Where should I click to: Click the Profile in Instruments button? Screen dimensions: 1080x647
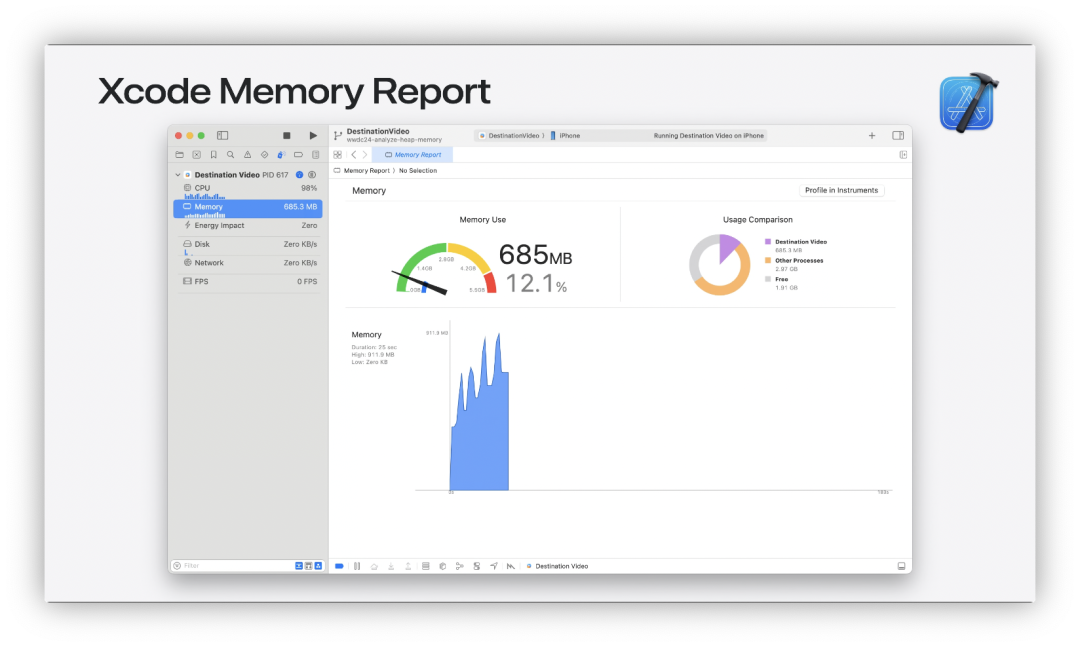[x=842, y=190]
